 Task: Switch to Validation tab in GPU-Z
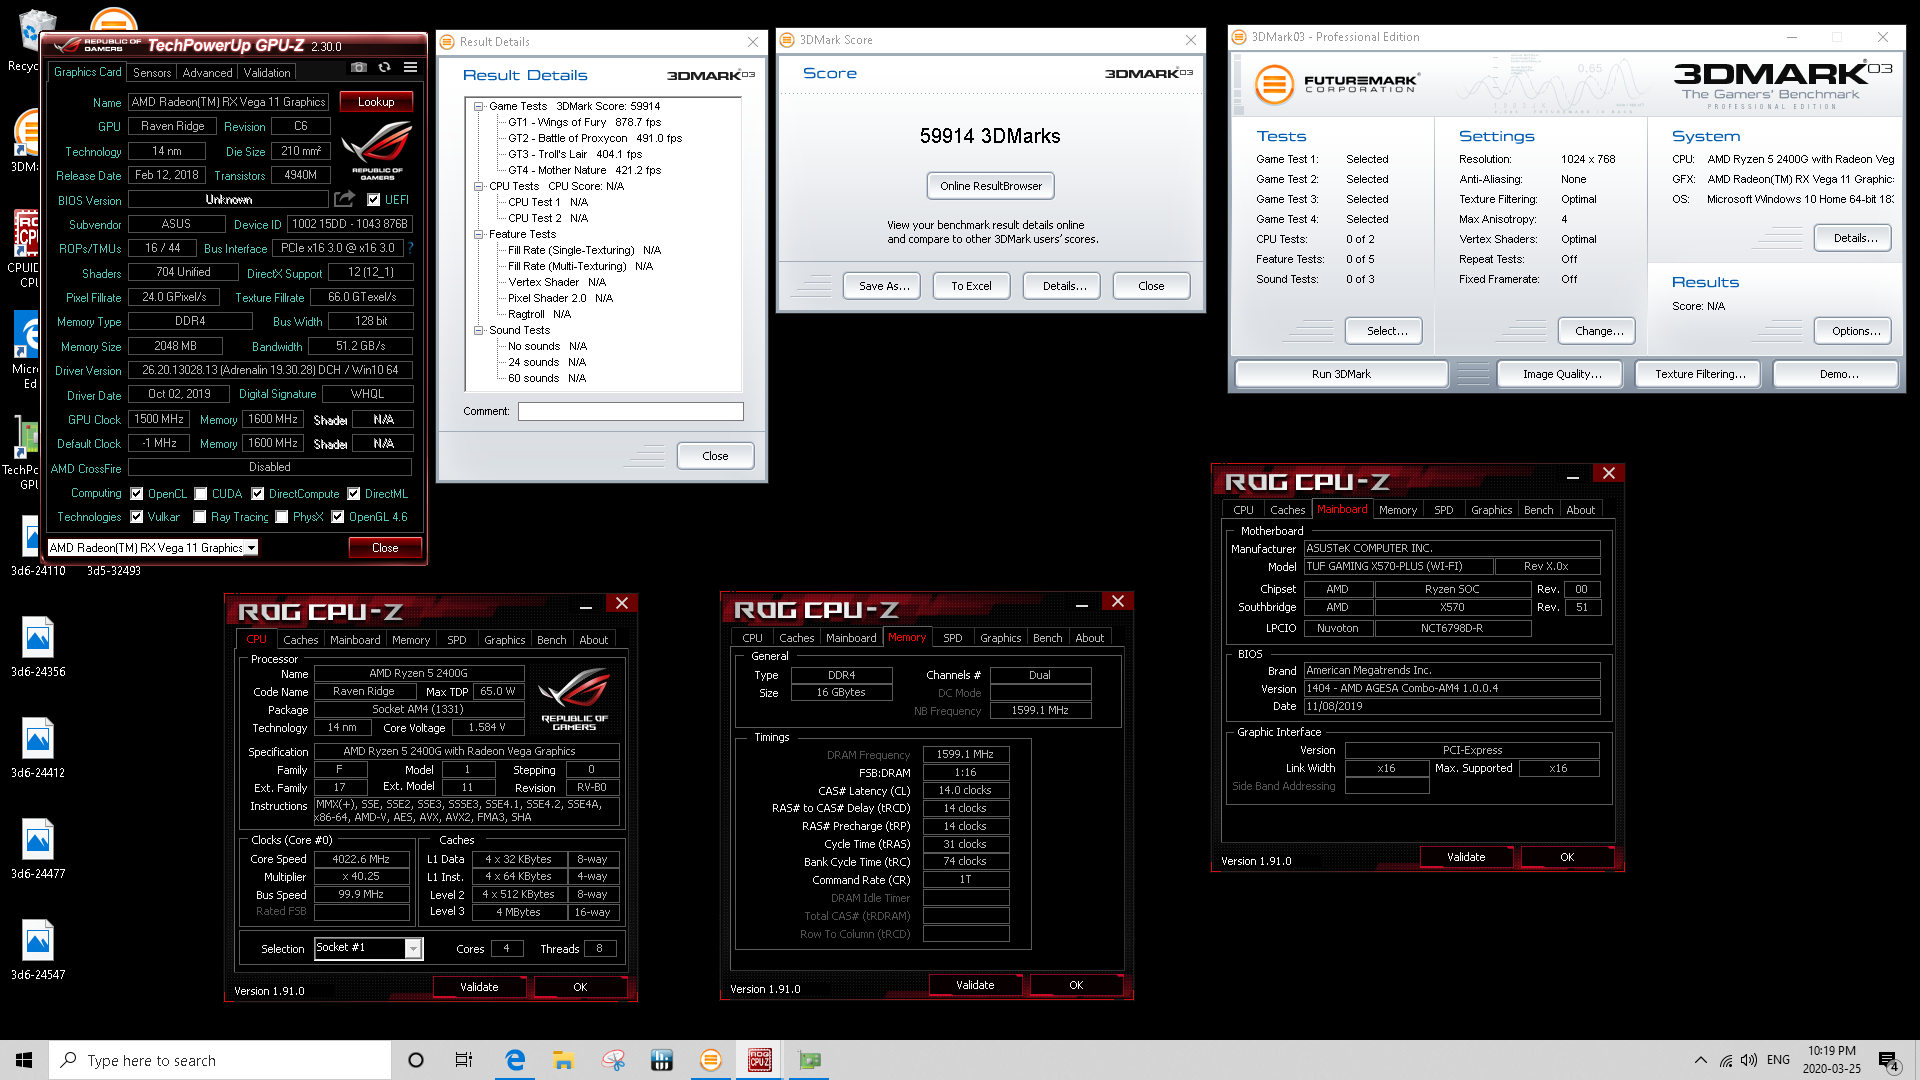[x=267, y=72]
